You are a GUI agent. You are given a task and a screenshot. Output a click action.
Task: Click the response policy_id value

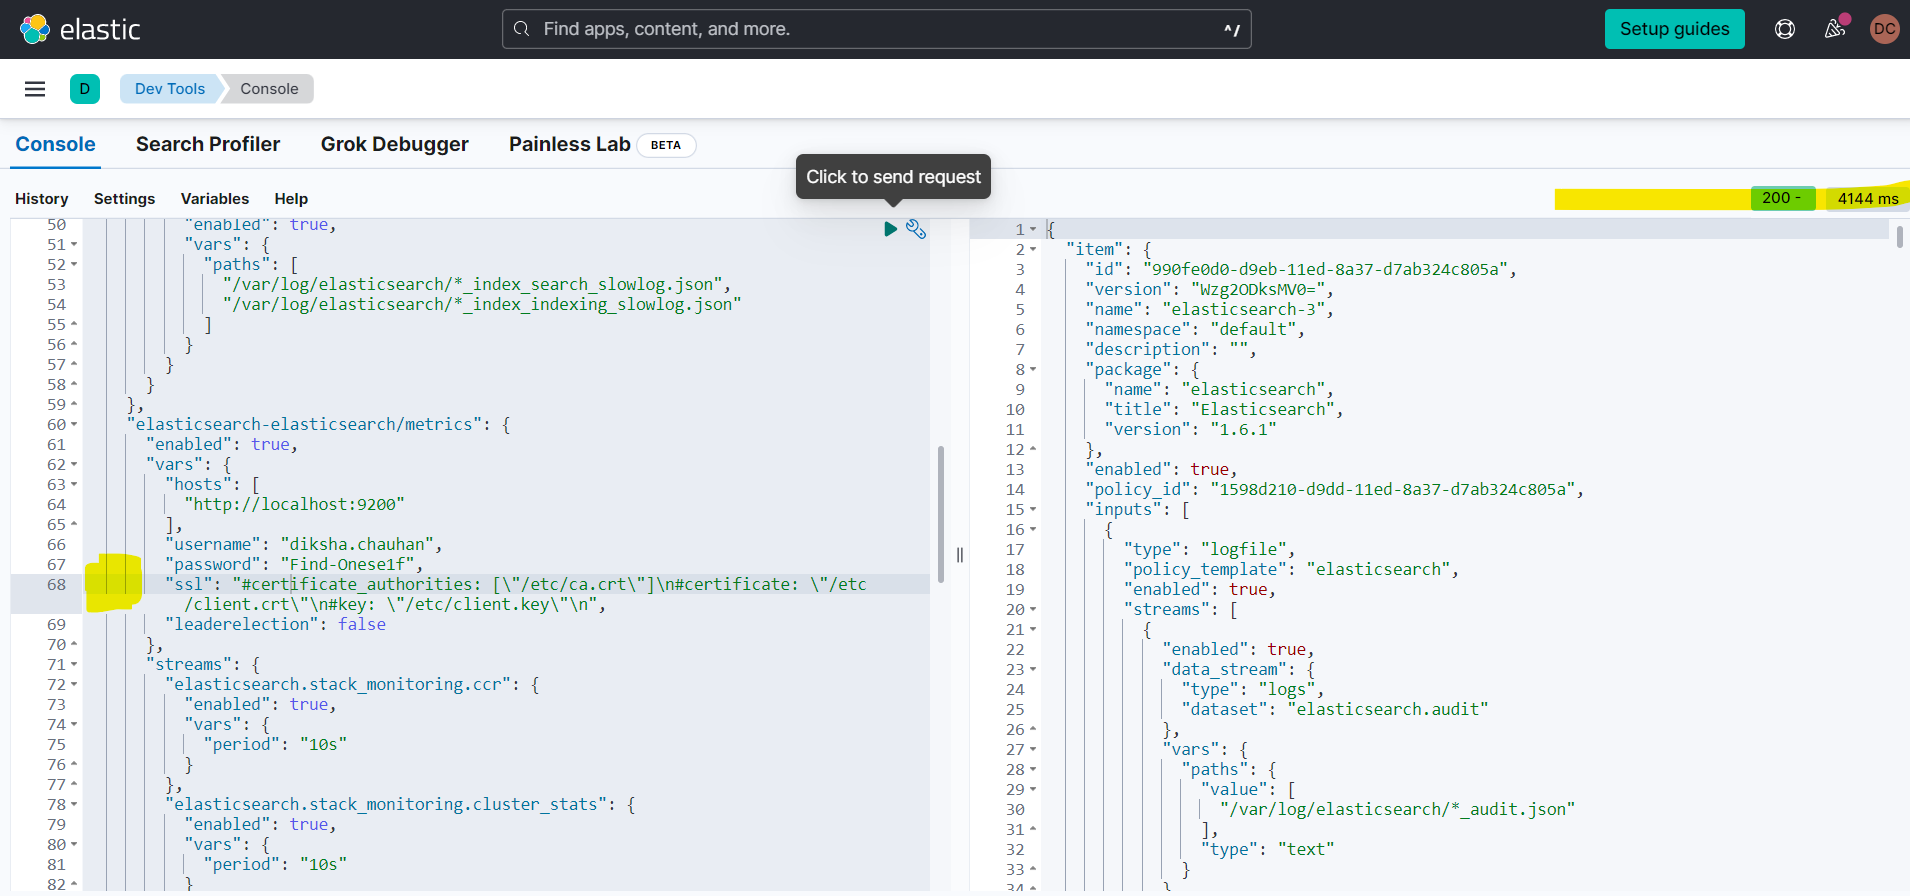(x=1392, y=490)
